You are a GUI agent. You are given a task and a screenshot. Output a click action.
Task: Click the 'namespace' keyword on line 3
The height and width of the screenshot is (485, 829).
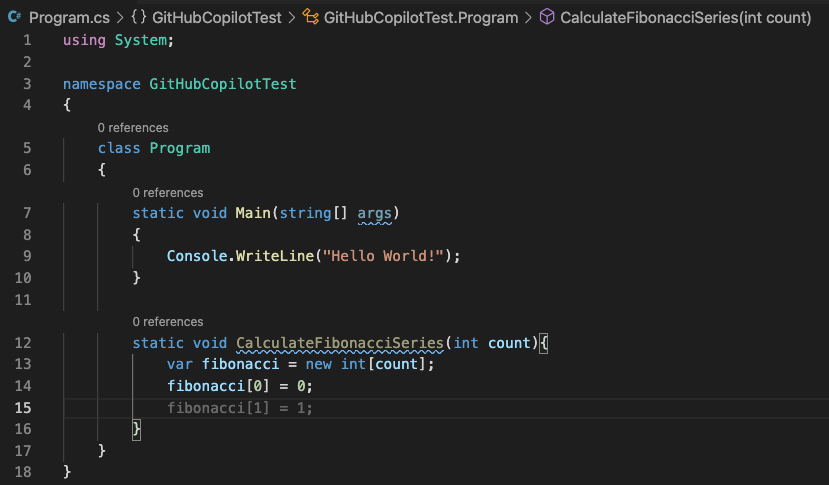pyautogui.click(x=102, y=84)
